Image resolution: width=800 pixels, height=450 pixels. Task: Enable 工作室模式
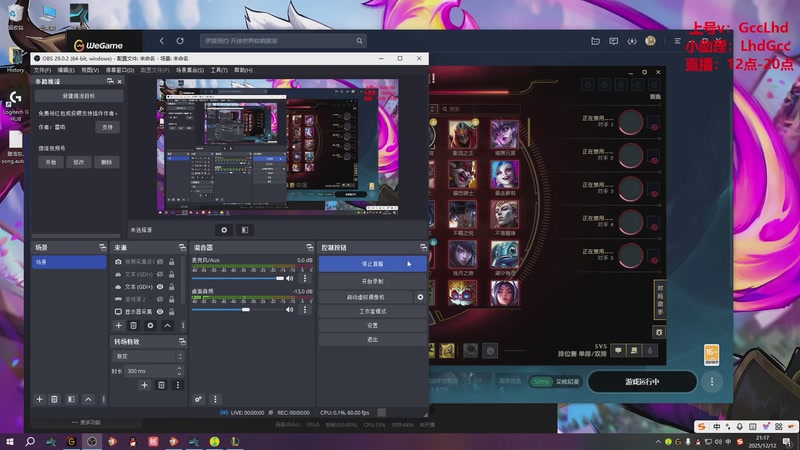click(372, 311)
